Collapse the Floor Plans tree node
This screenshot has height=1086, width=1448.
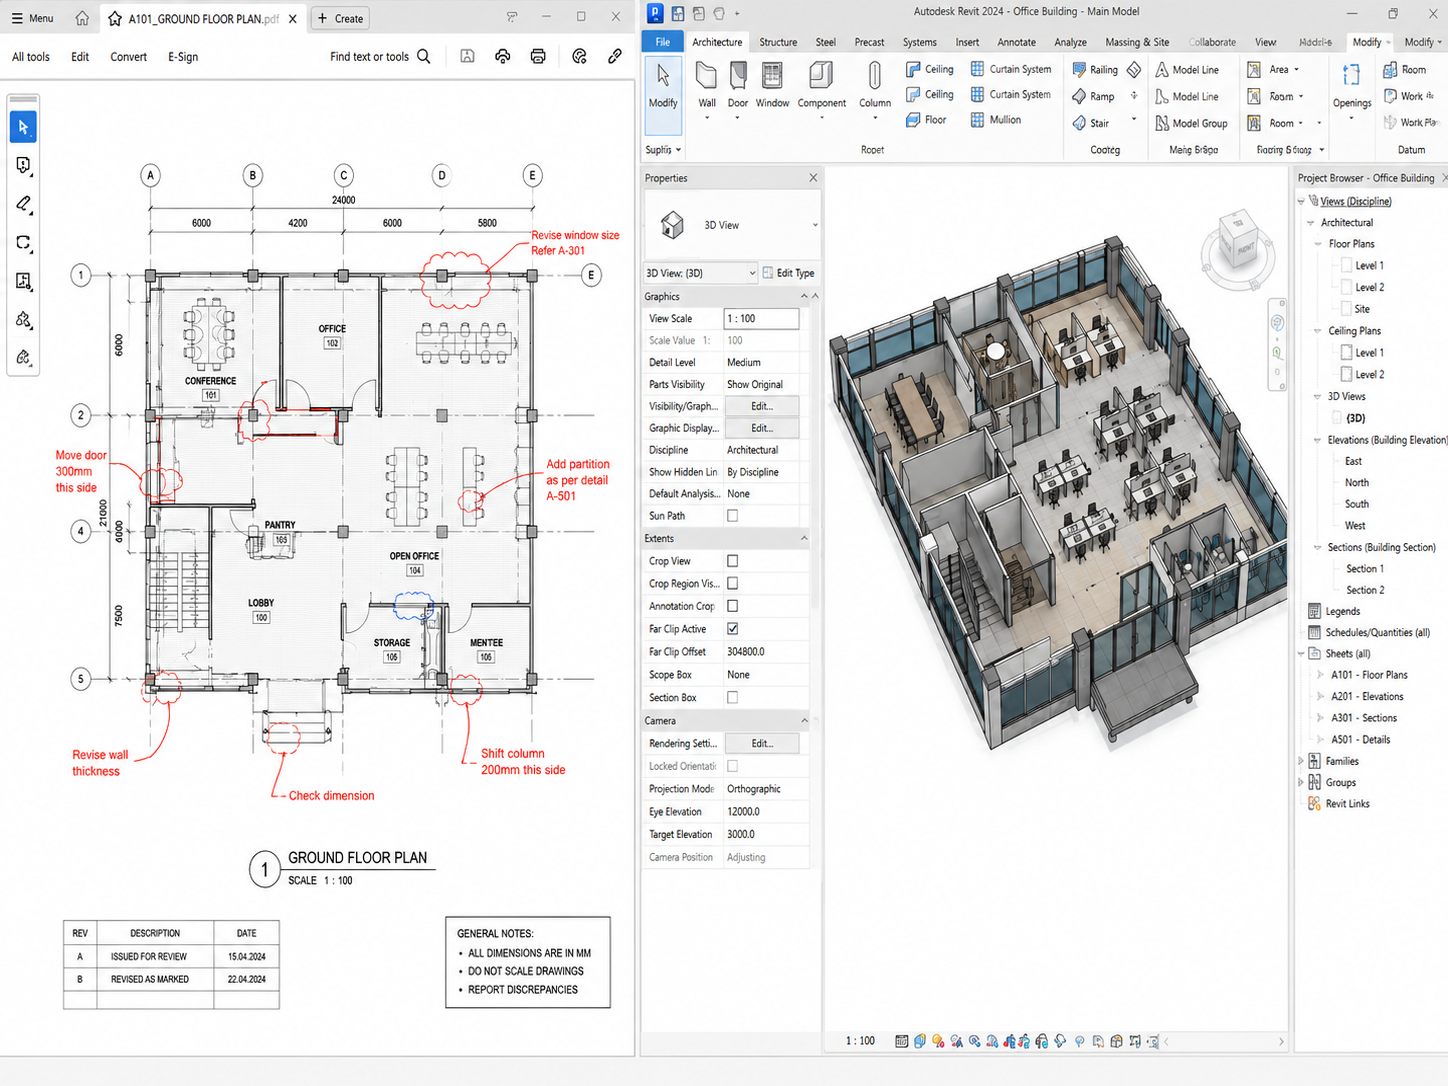click(x=1317, y=244)
